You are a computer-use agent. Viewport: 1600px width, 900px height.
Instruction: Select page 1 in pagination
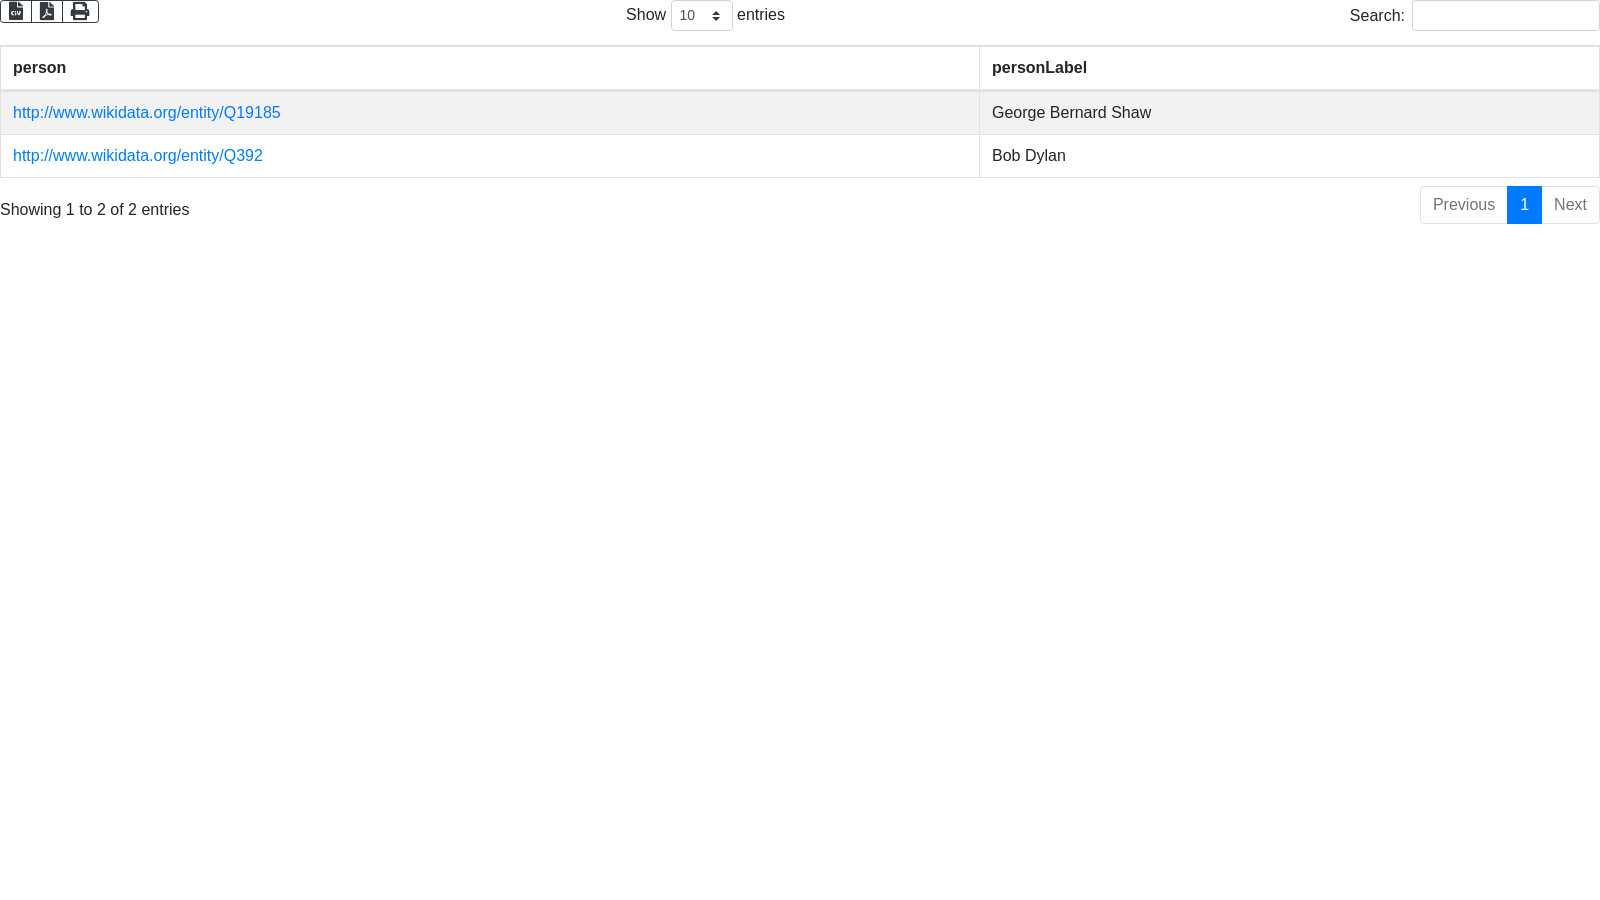coord(1524,205)
